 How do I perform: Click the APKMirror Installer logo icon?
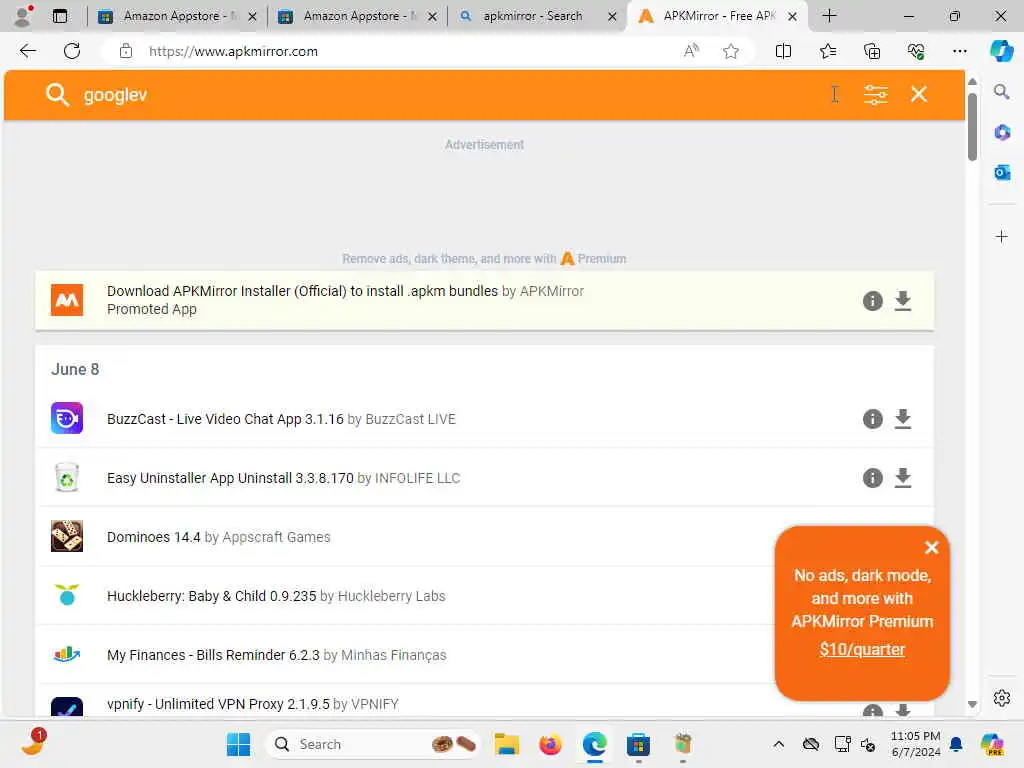pos(67,300)
